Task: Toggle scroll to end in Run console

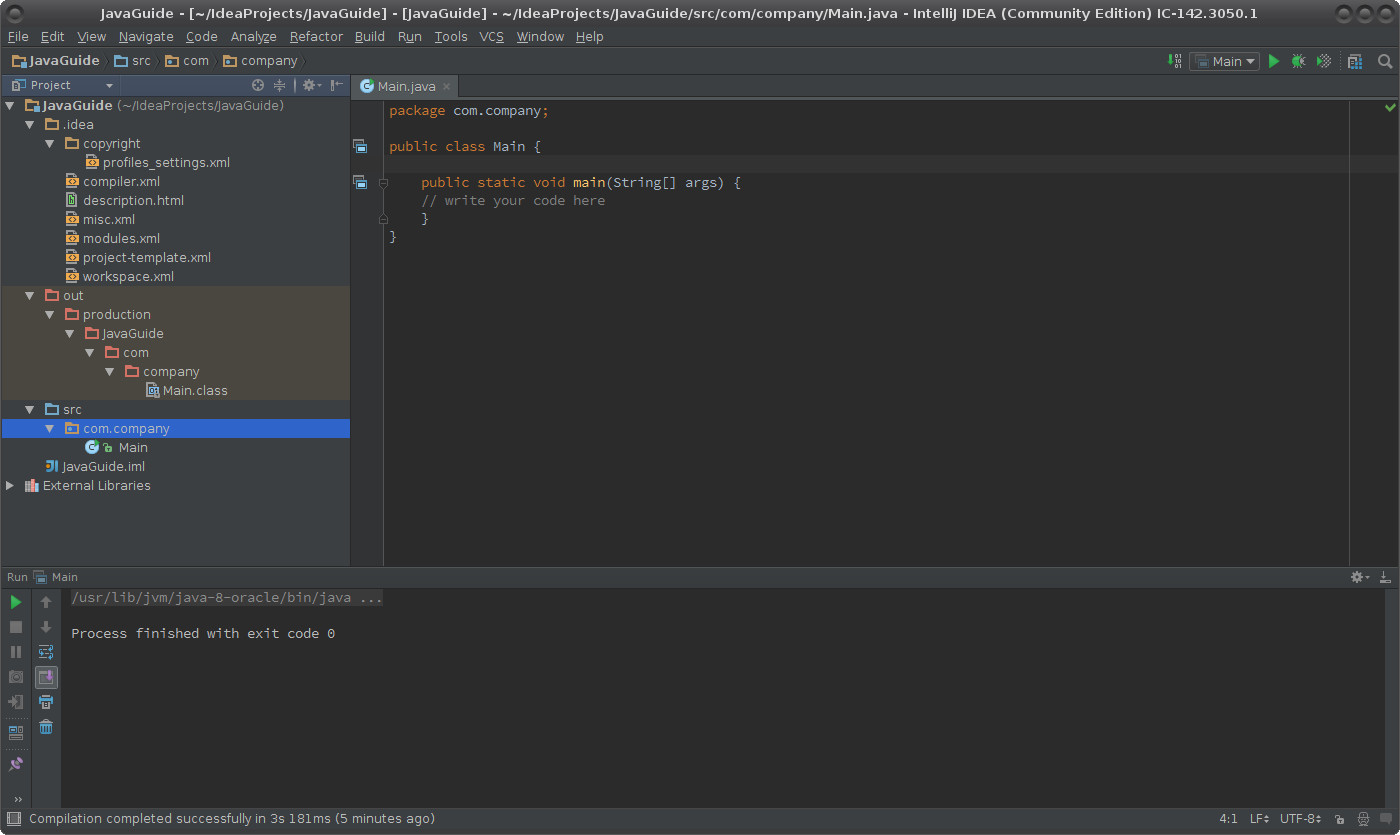Action: tap(46, 677)
